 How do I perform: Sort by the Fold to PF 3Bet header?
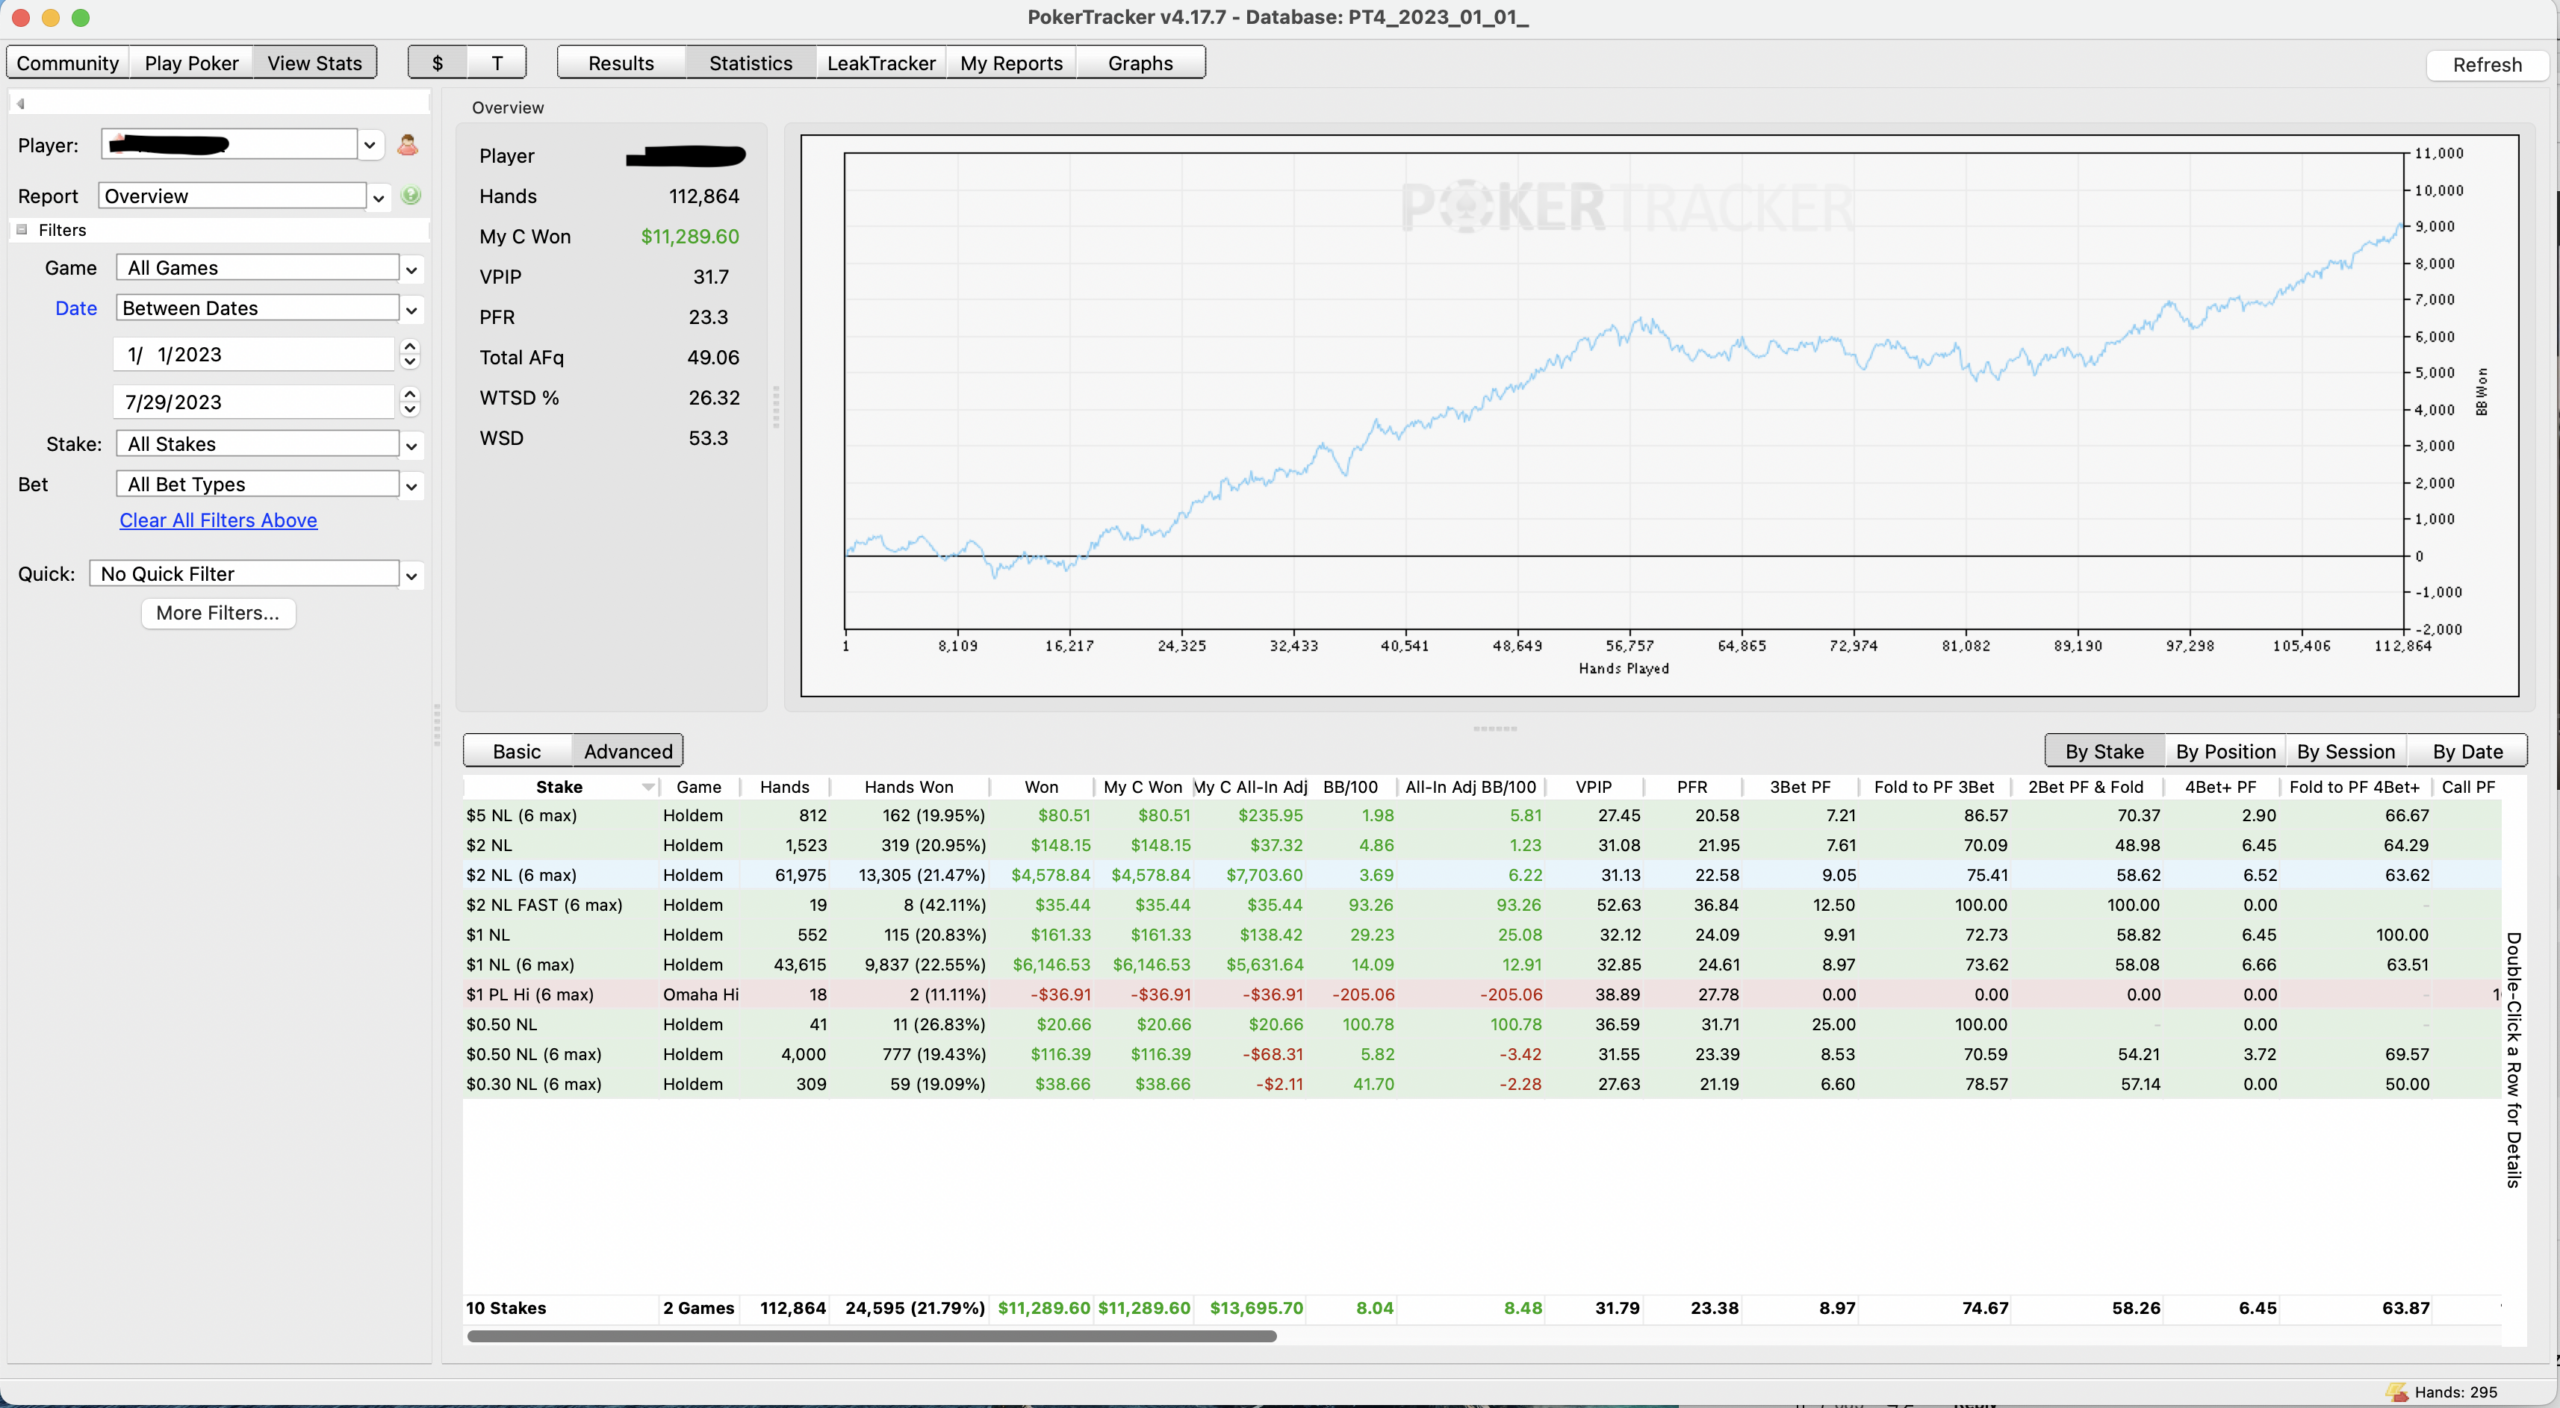tap(1934, 787)
